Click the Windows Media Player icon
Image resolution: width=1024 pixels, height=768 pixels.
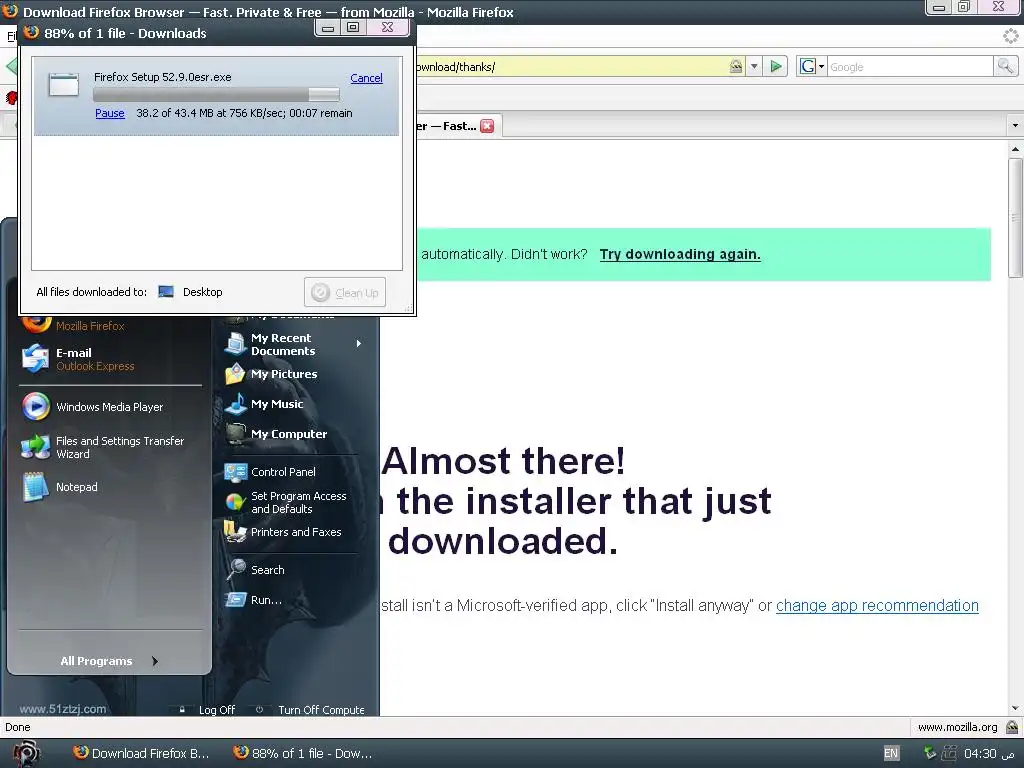[35, 407]
